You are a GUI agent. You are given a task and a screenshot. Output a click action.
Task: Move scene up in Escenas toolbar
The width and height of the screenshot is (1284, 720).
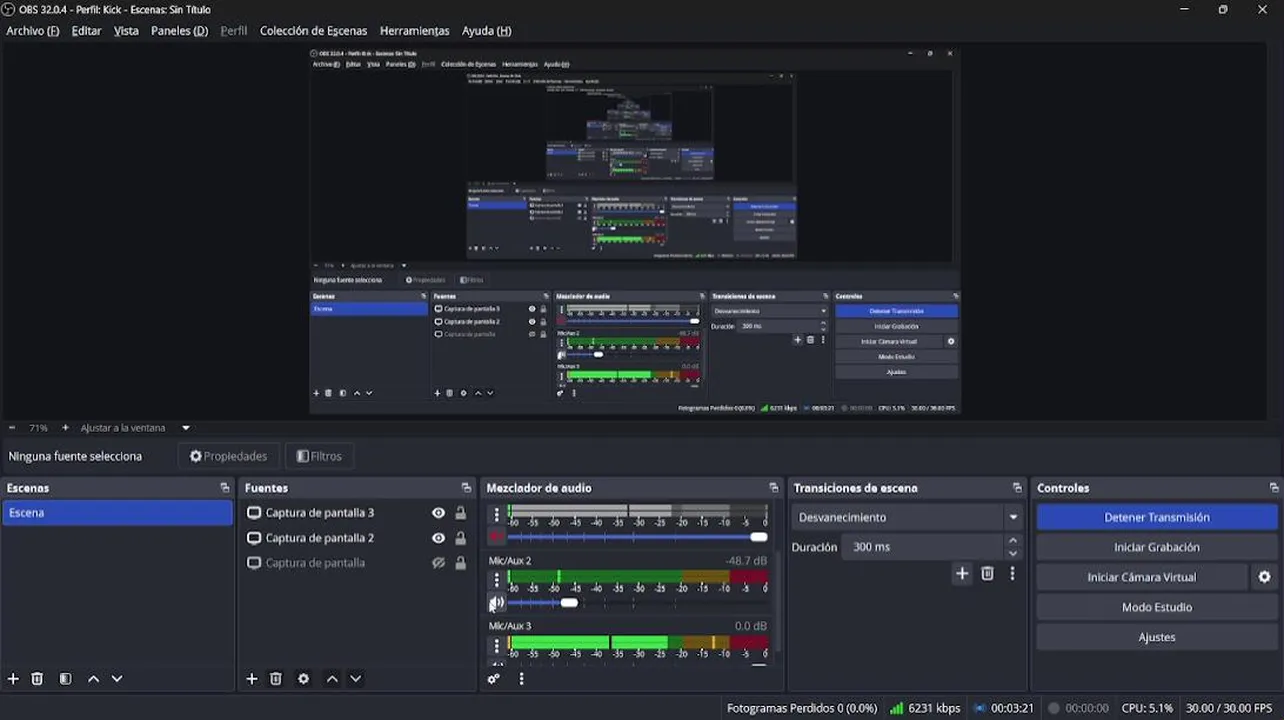93,678
